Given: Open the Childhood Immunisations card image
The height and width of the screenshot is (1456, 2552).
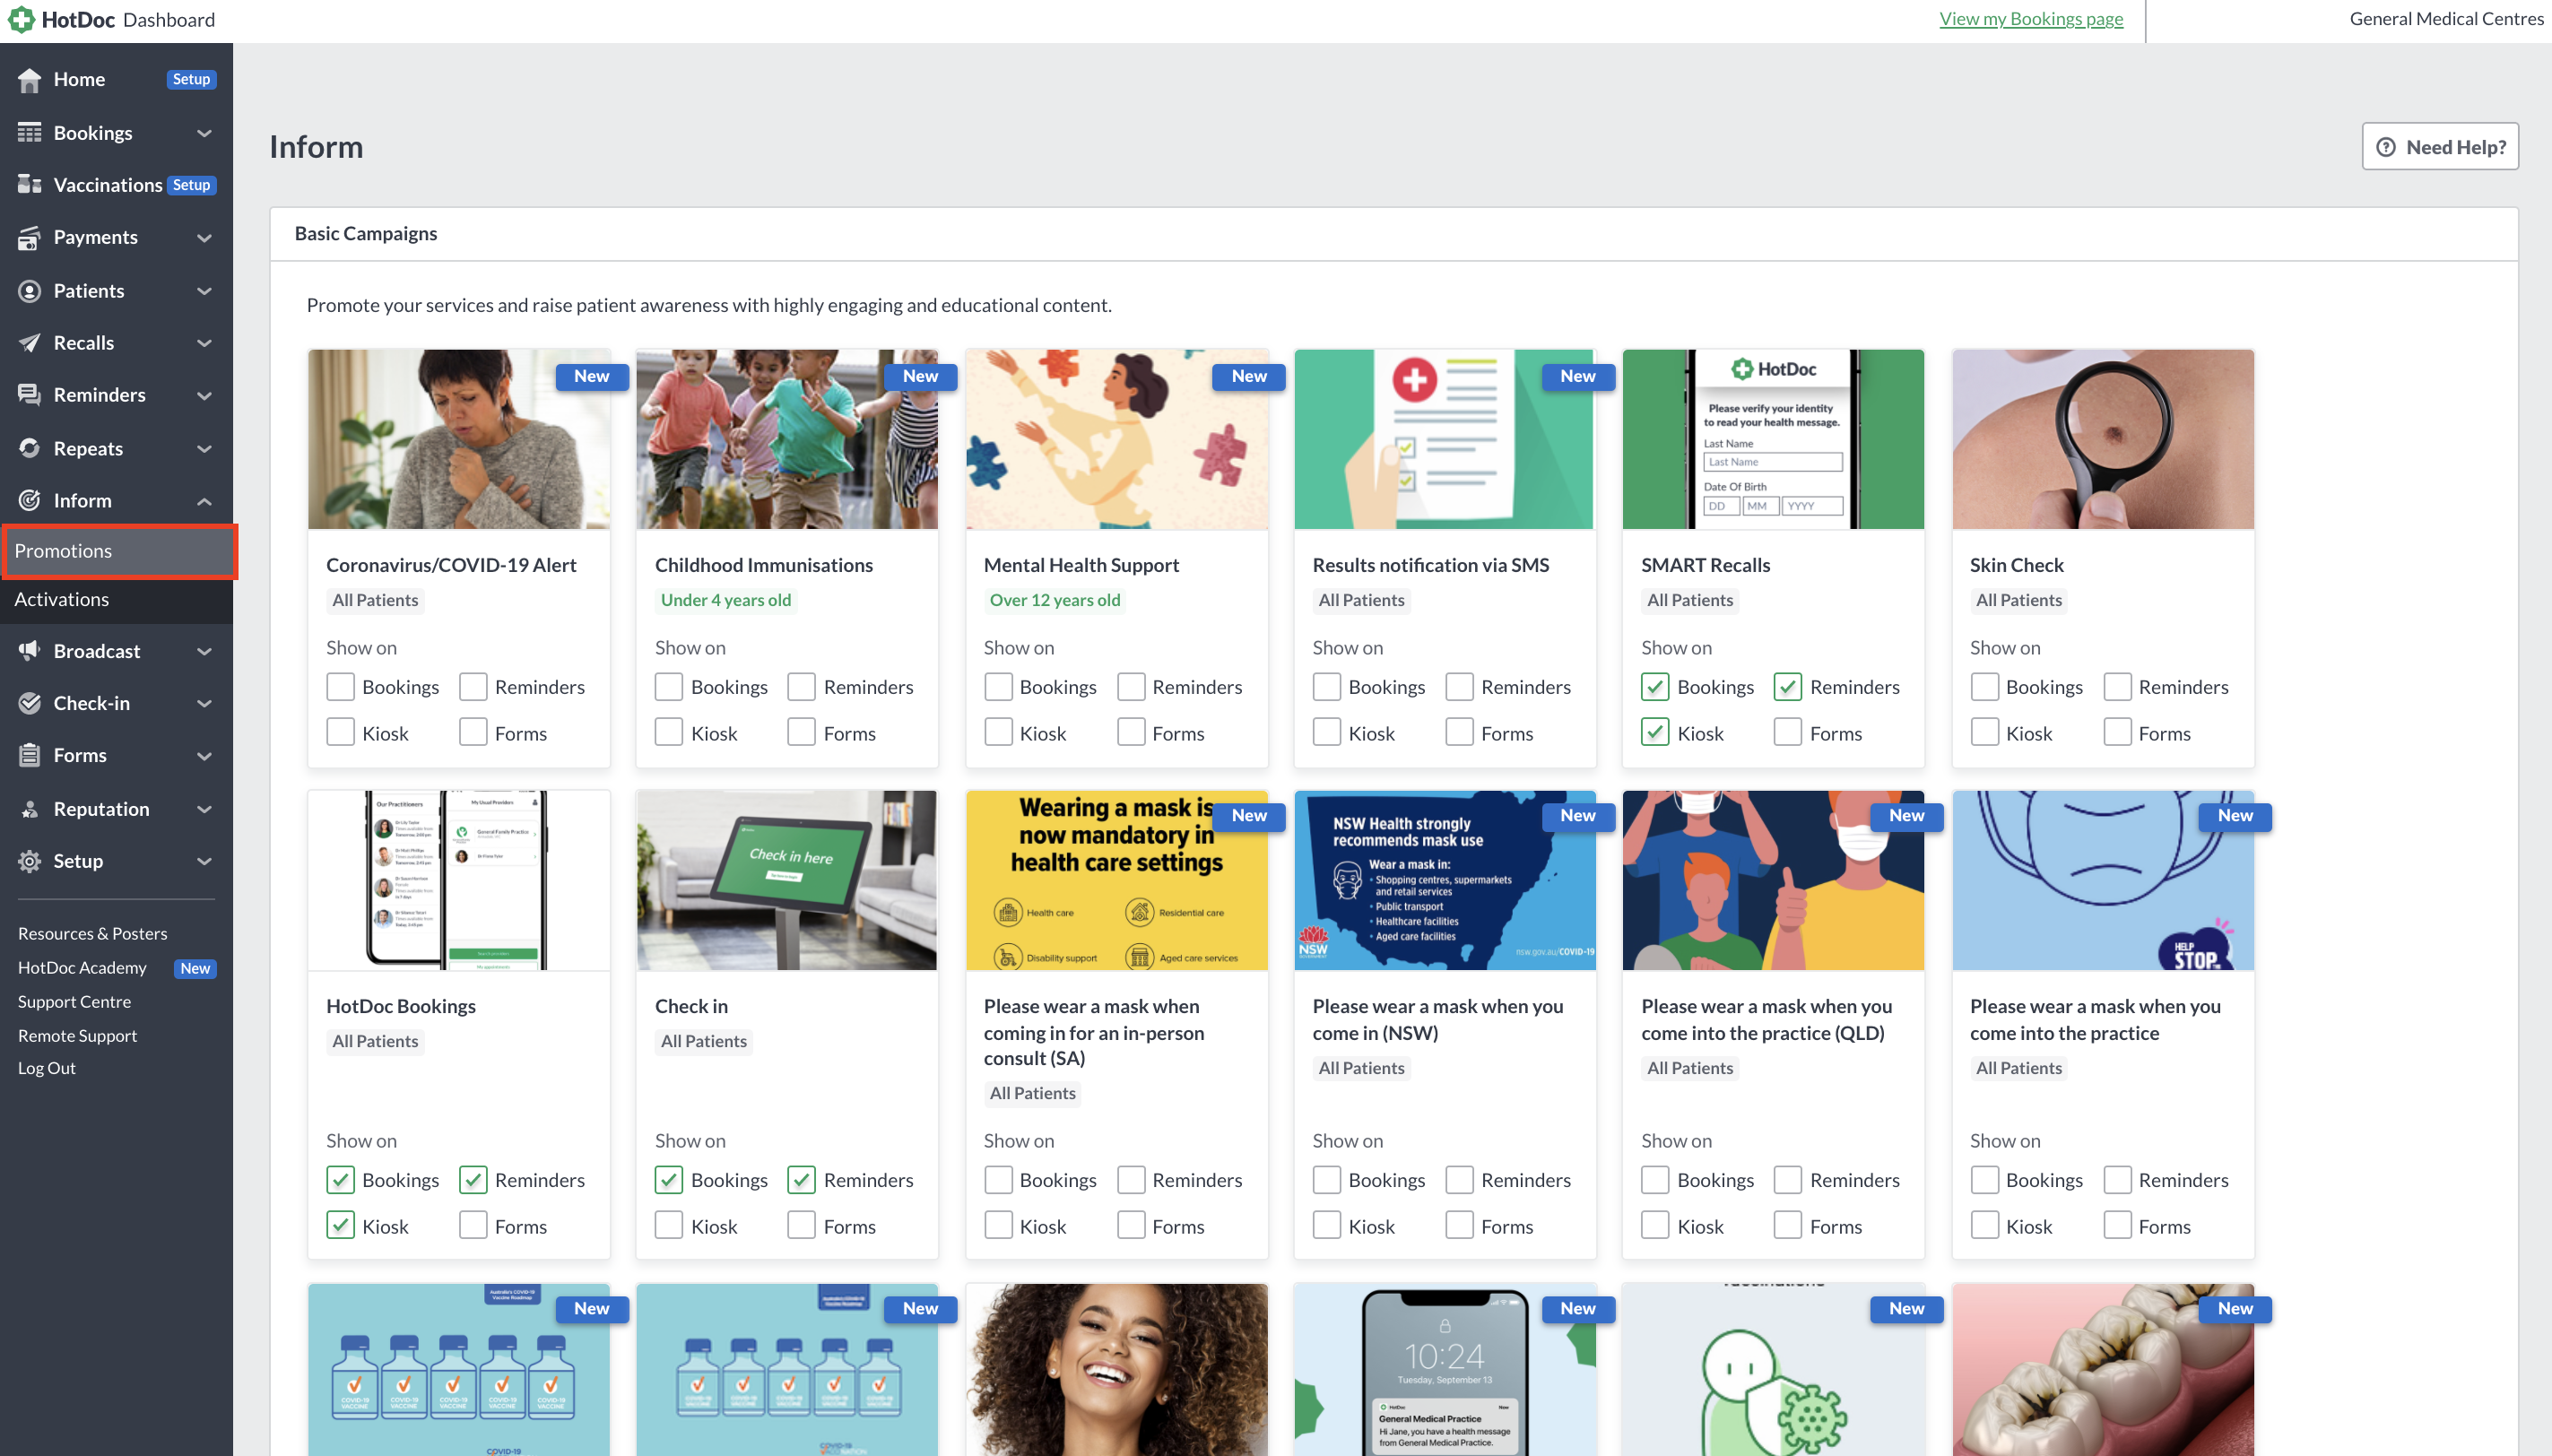Looking at the screenshot, I should click(x=787, y=439).
